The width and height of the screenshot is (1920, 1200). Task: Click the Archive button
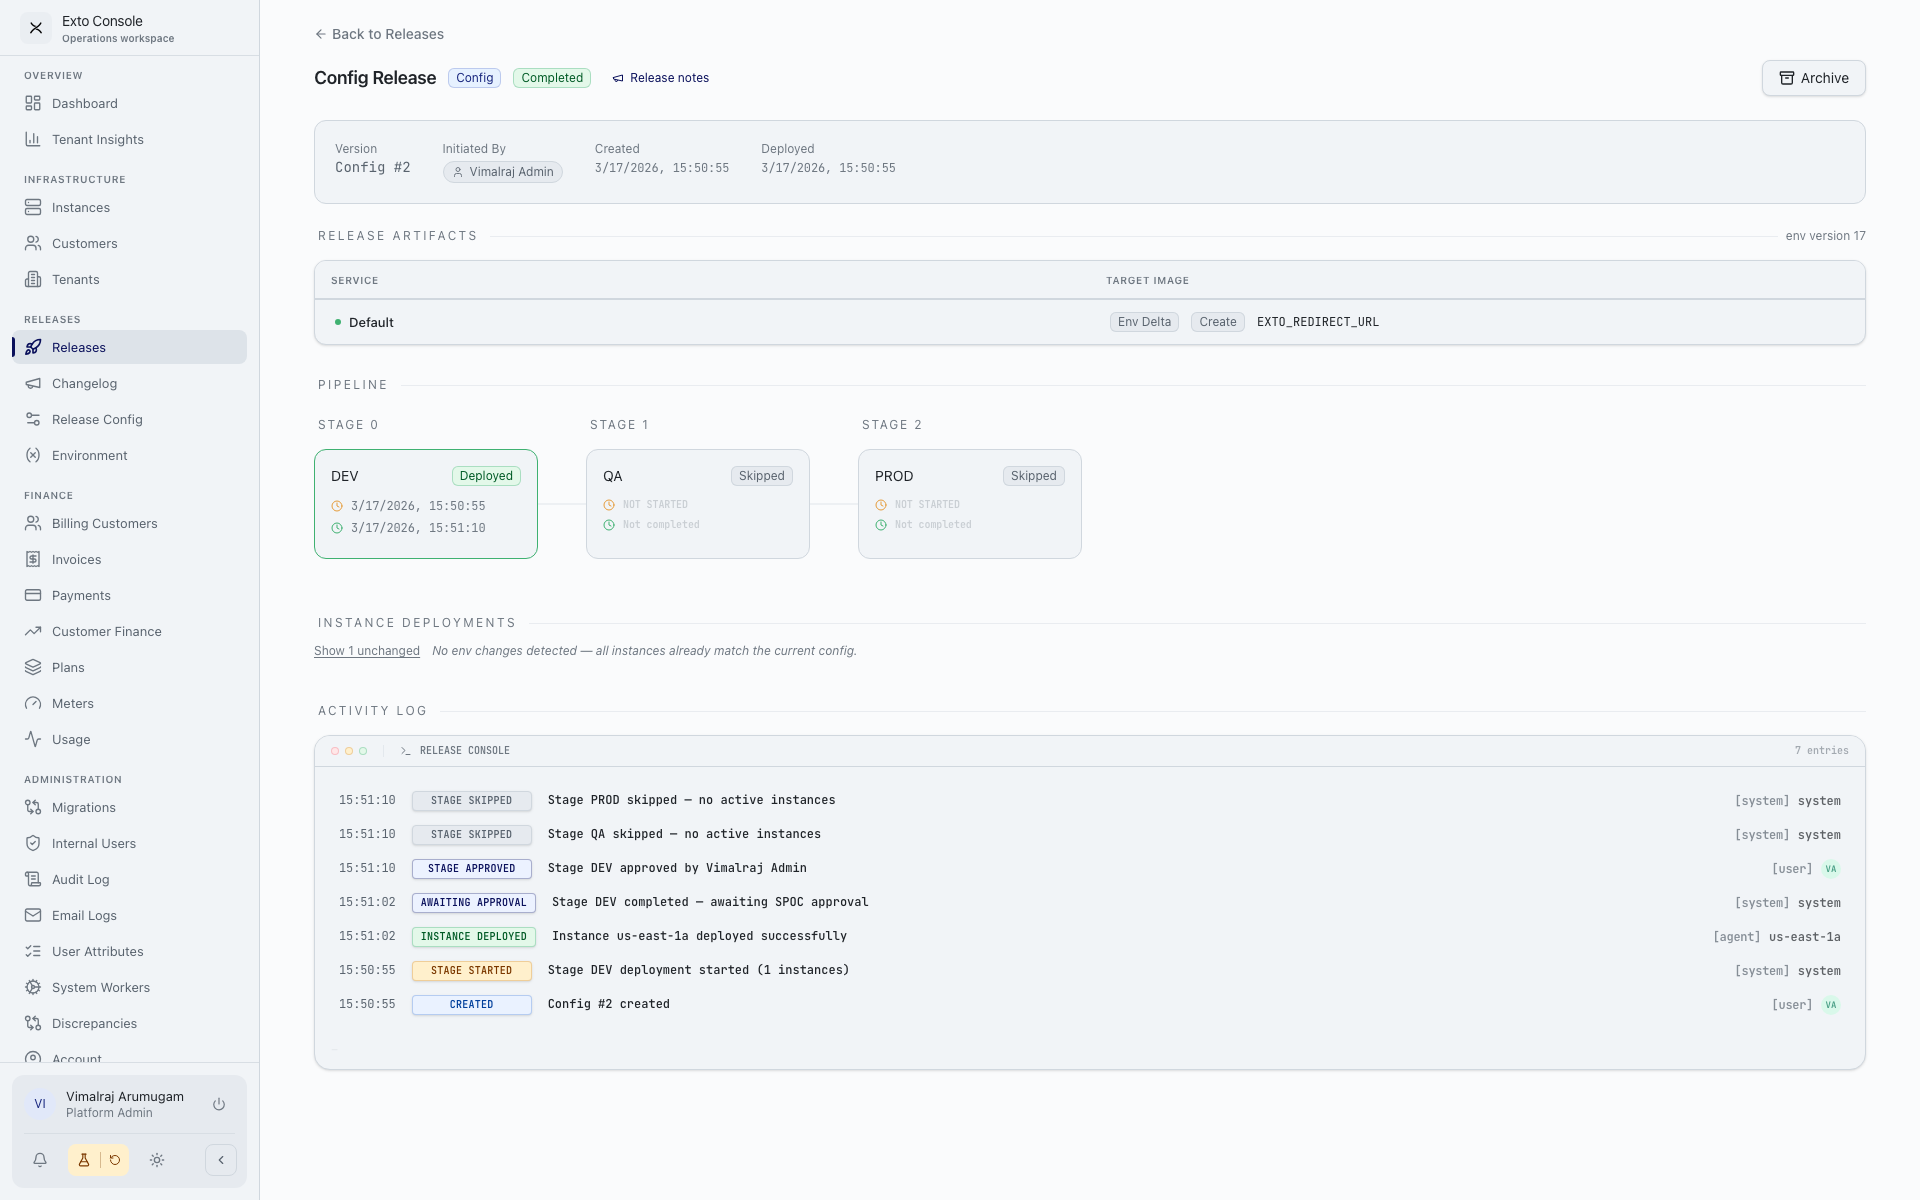tap(1813, 78)
